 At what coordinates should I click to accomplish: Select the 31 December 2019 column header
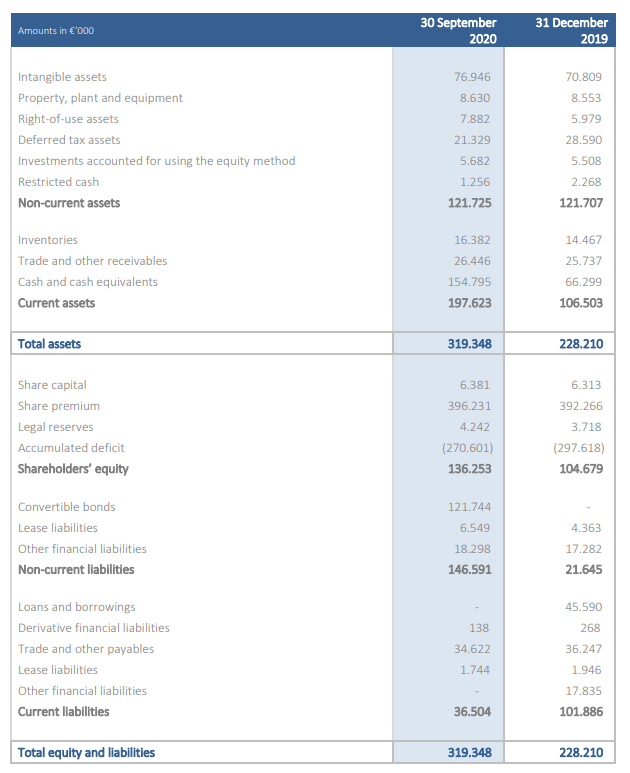point(571,31)
